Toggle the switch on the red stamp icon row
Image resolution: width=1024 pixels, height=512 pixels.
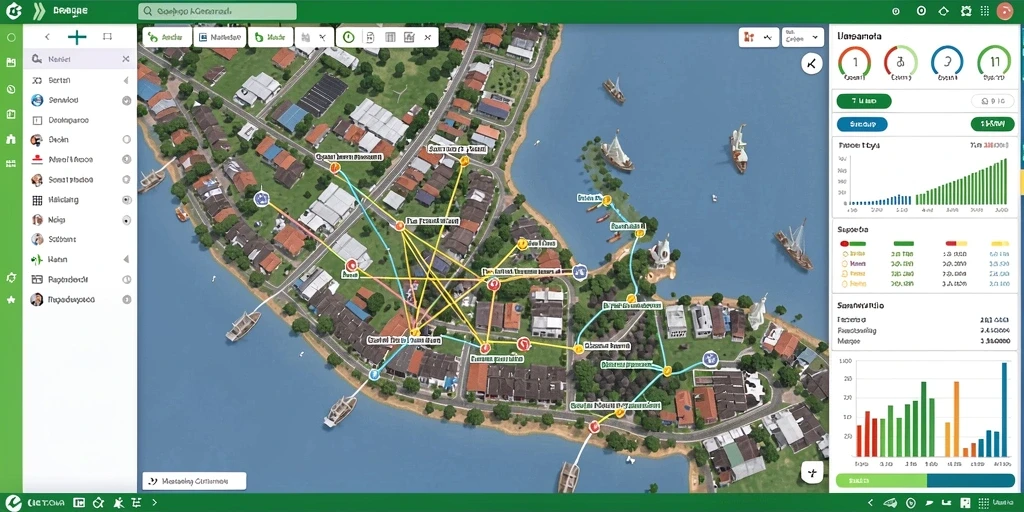click(x=126, y=159)
